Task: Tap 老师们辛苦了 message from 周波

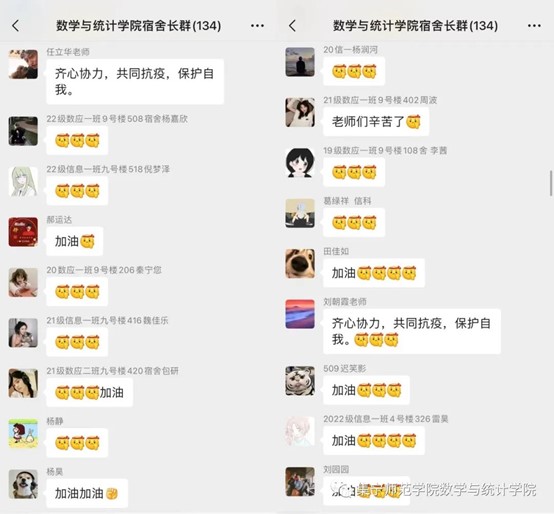Action: coord(376,122)
